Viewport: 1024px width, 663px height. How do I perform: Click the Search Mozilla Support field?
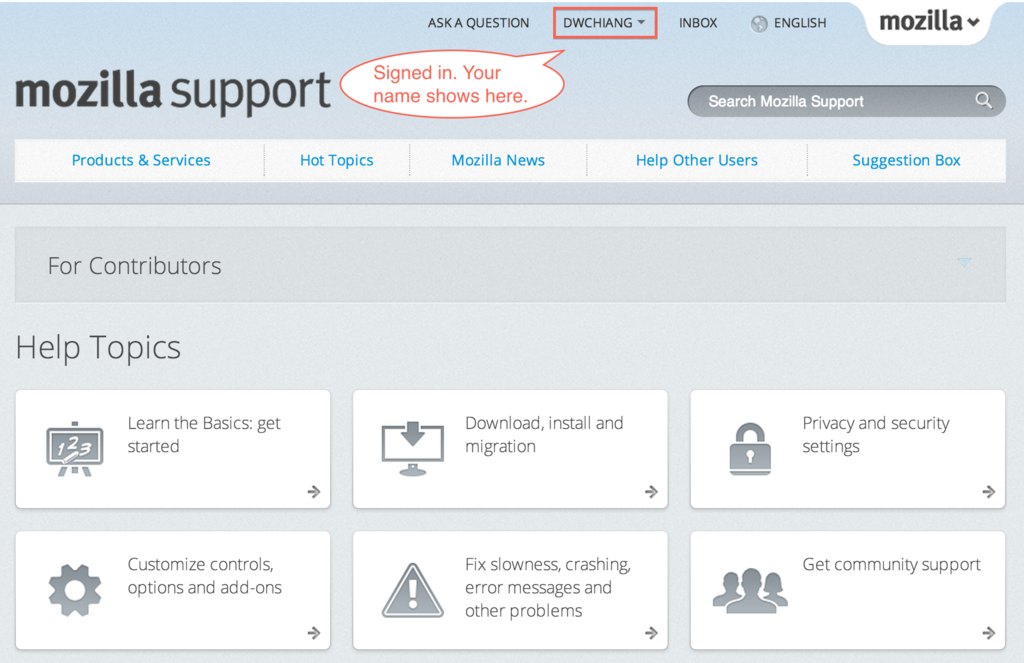click(846, 101)
